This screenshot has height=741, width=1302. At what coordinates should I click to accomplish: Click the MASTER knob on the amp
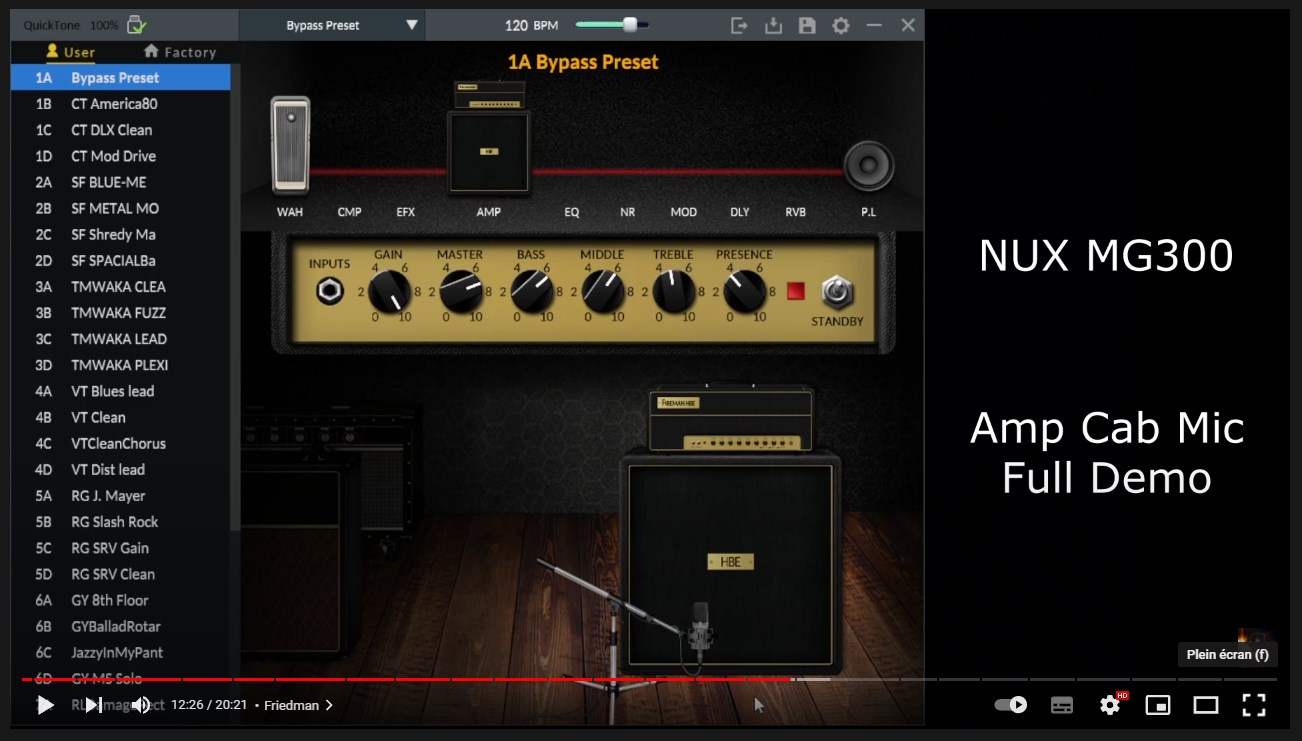[x=460, y=291]
